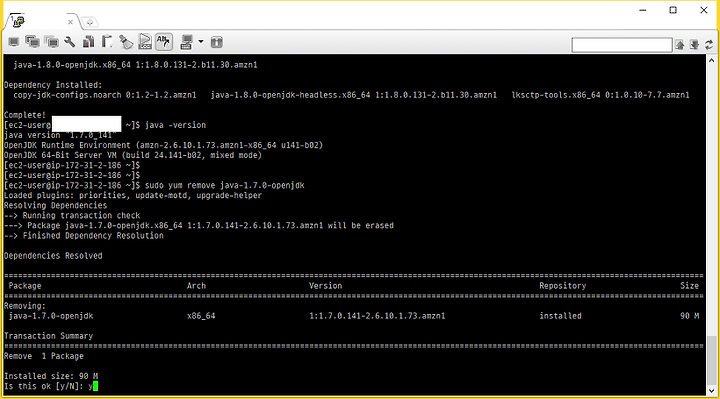The image size is (720, 399).
Task: Click the single monitor new session icon
Action: coord(14,42)
